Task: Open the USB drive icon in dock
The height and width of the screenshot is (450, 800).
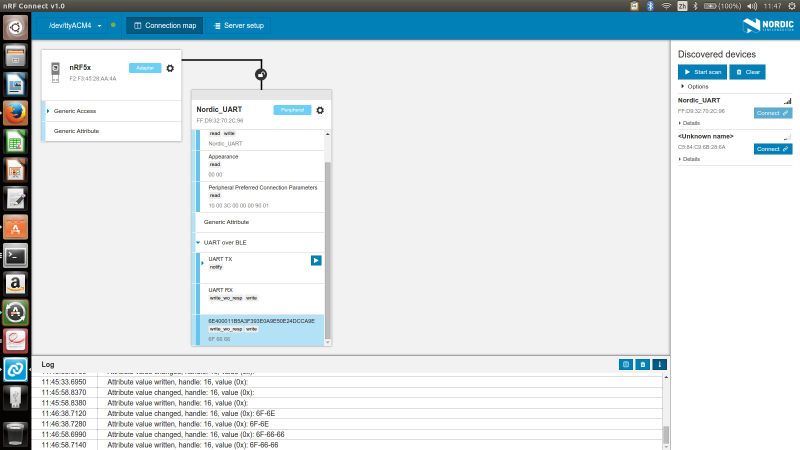Action: click(15, 398)
